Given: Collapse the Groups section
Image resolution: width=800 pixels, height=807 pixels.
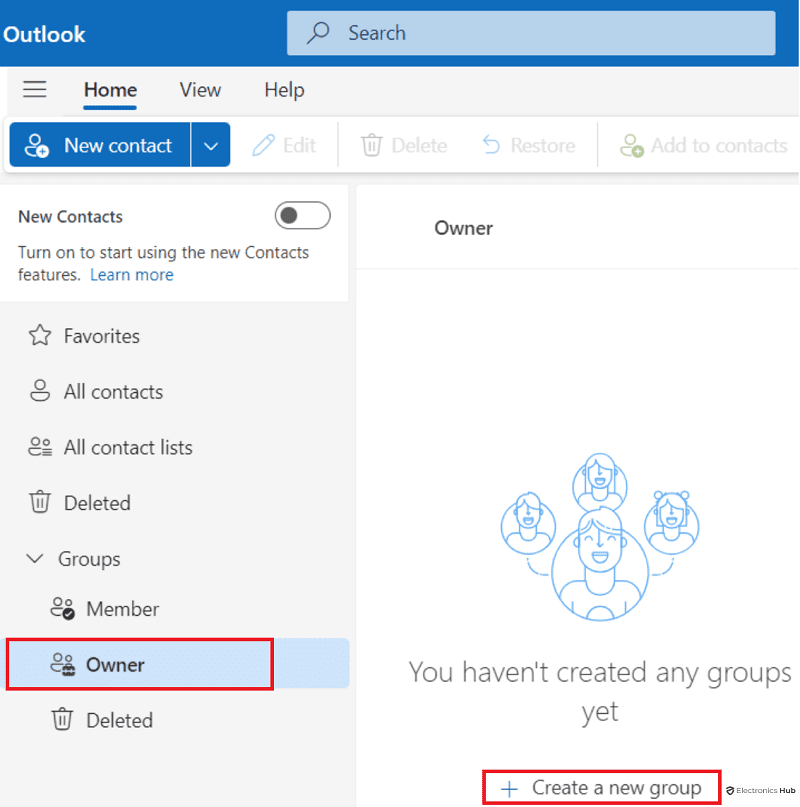Looking at the screenshot, I should [36, 559].
